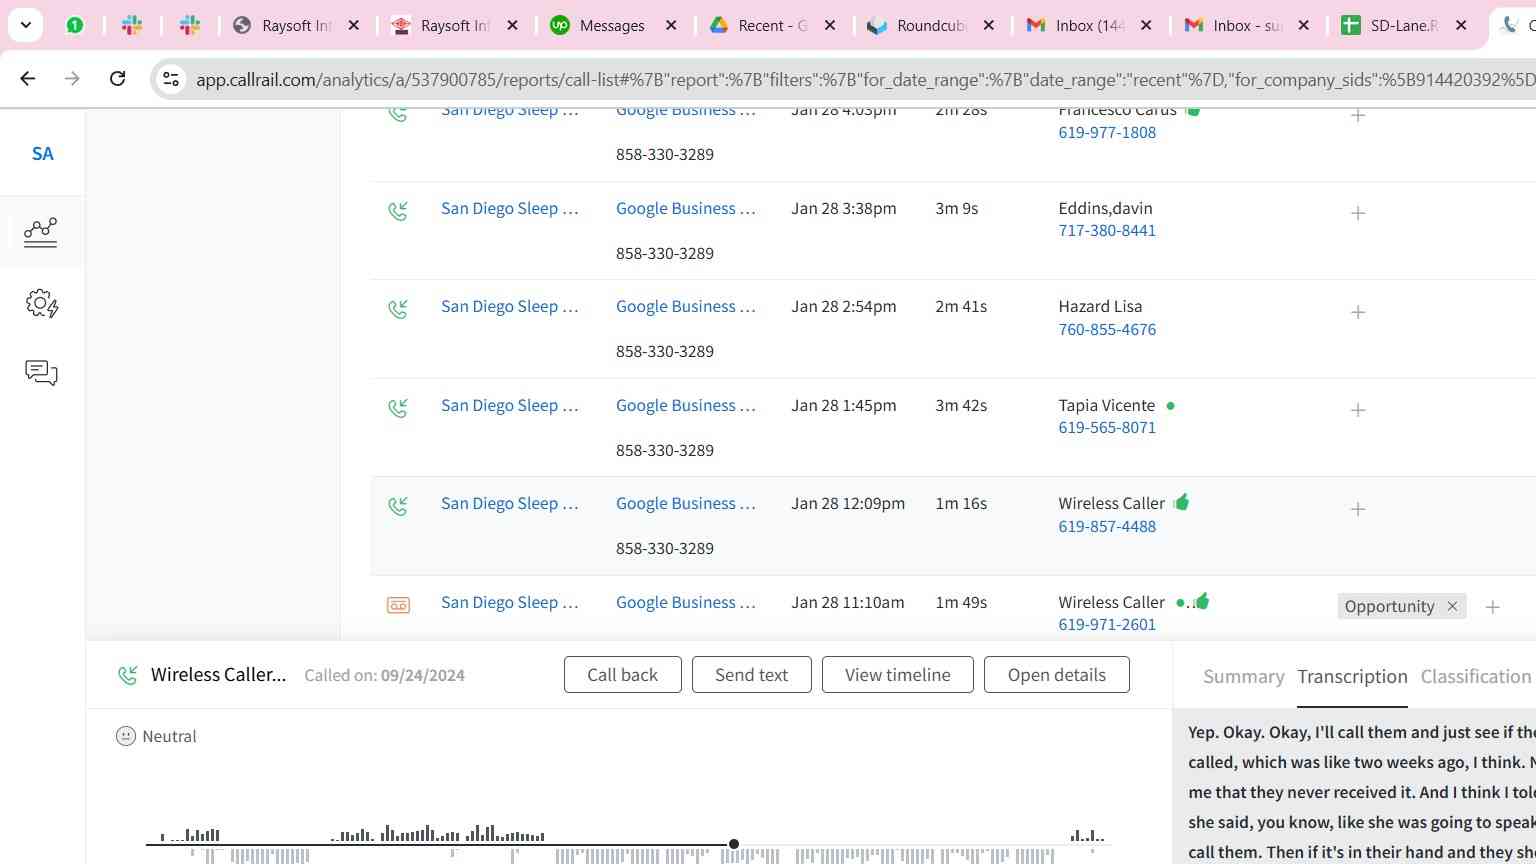This screenshot has height=864, width=1536.
Task: Remove the Opportunity tag
Action: pyautogui.click(x=1452, y=606)
